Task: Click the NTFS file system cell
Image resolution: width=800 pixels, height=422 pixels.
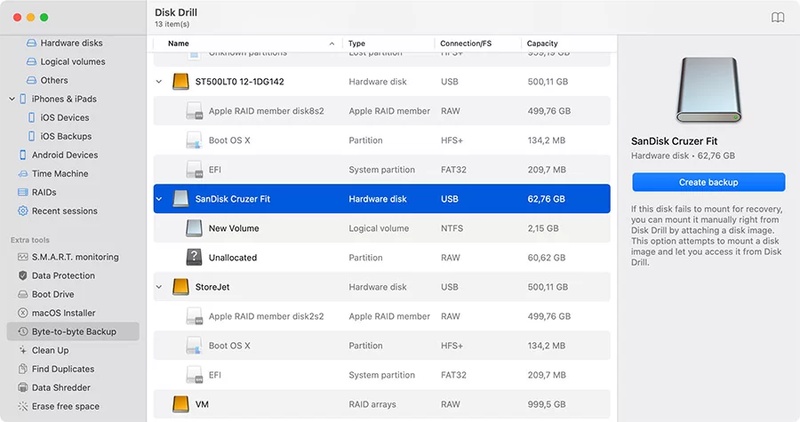Action: point(452,228)
